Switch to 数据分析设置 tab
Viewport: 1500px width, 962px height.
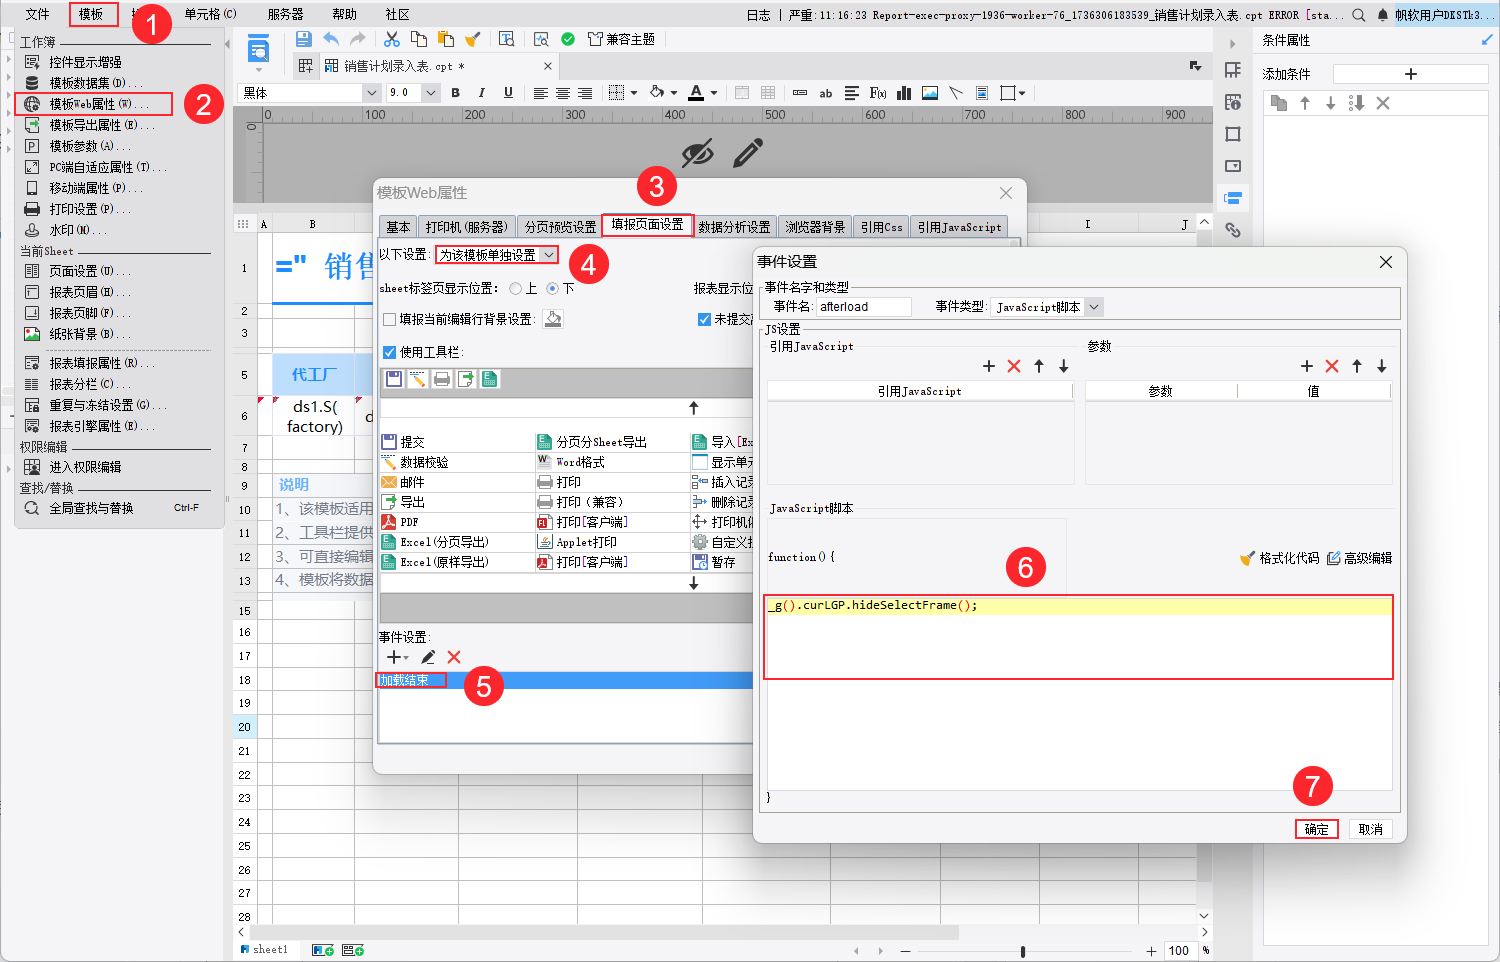click(x=734, y=227)
